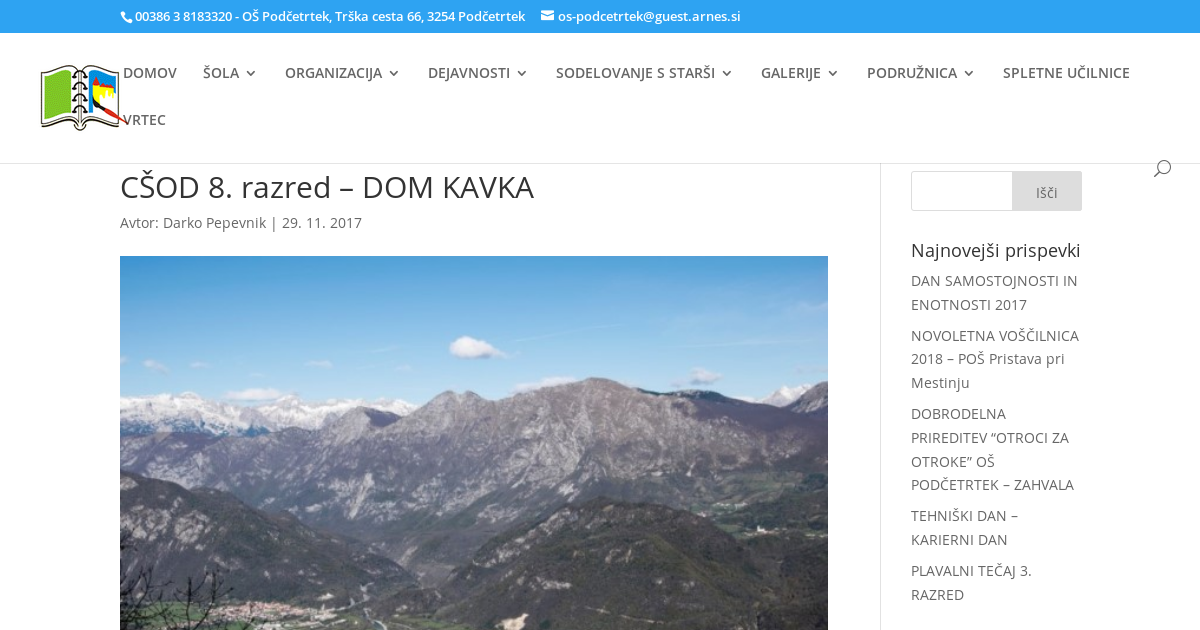Image resolution: width=1200 pixels, height=630 pixels.
Task: Go to DOMOV menu item
Action: point(150,73)
